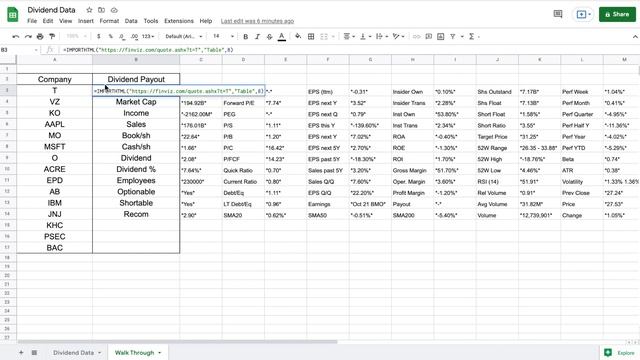
Task: Open the Insert menu
Action: point(86,21)
